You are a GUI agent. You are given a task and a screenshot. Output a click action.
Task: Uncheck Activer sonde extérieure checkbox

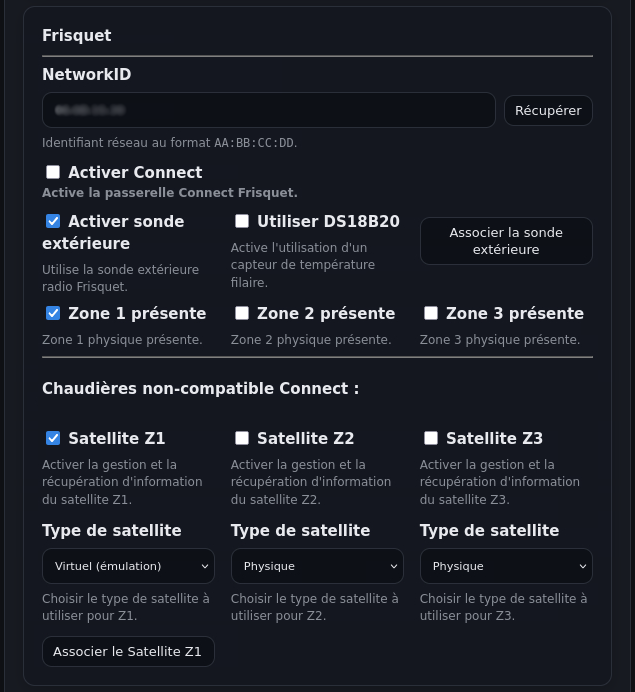point(53,221)
